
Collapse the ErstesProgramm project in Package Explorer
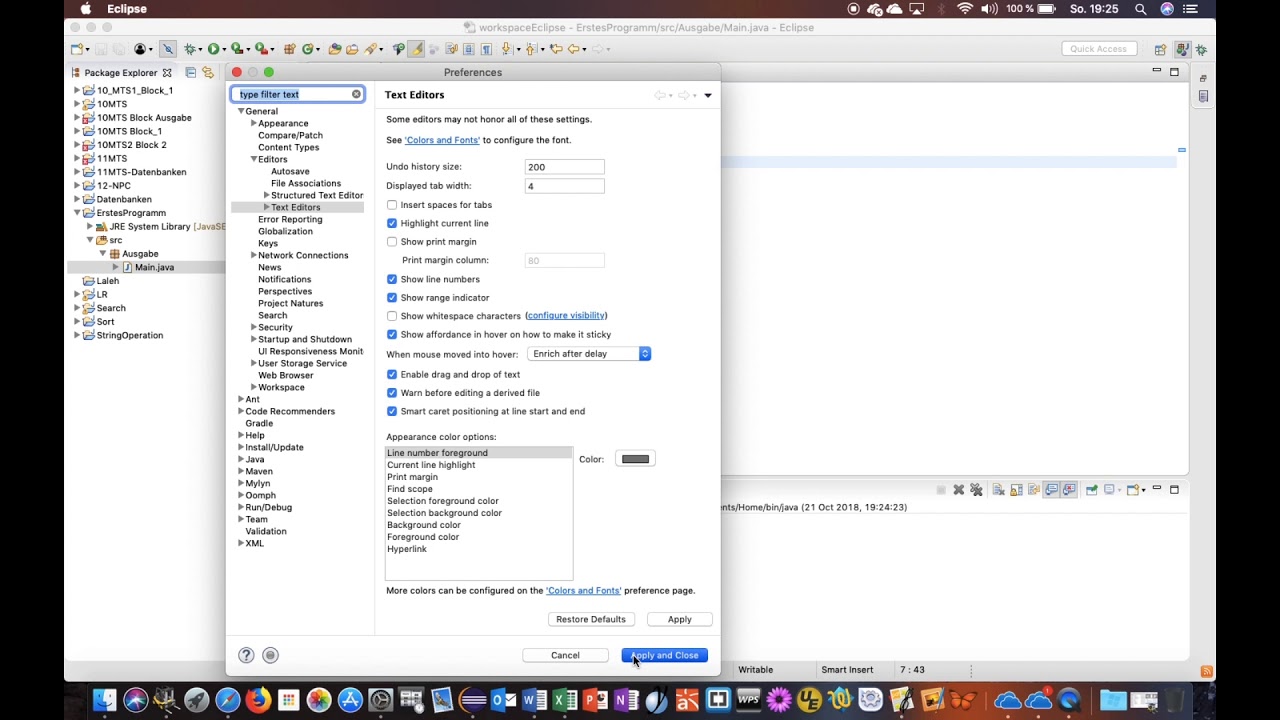tap(77, 213)
